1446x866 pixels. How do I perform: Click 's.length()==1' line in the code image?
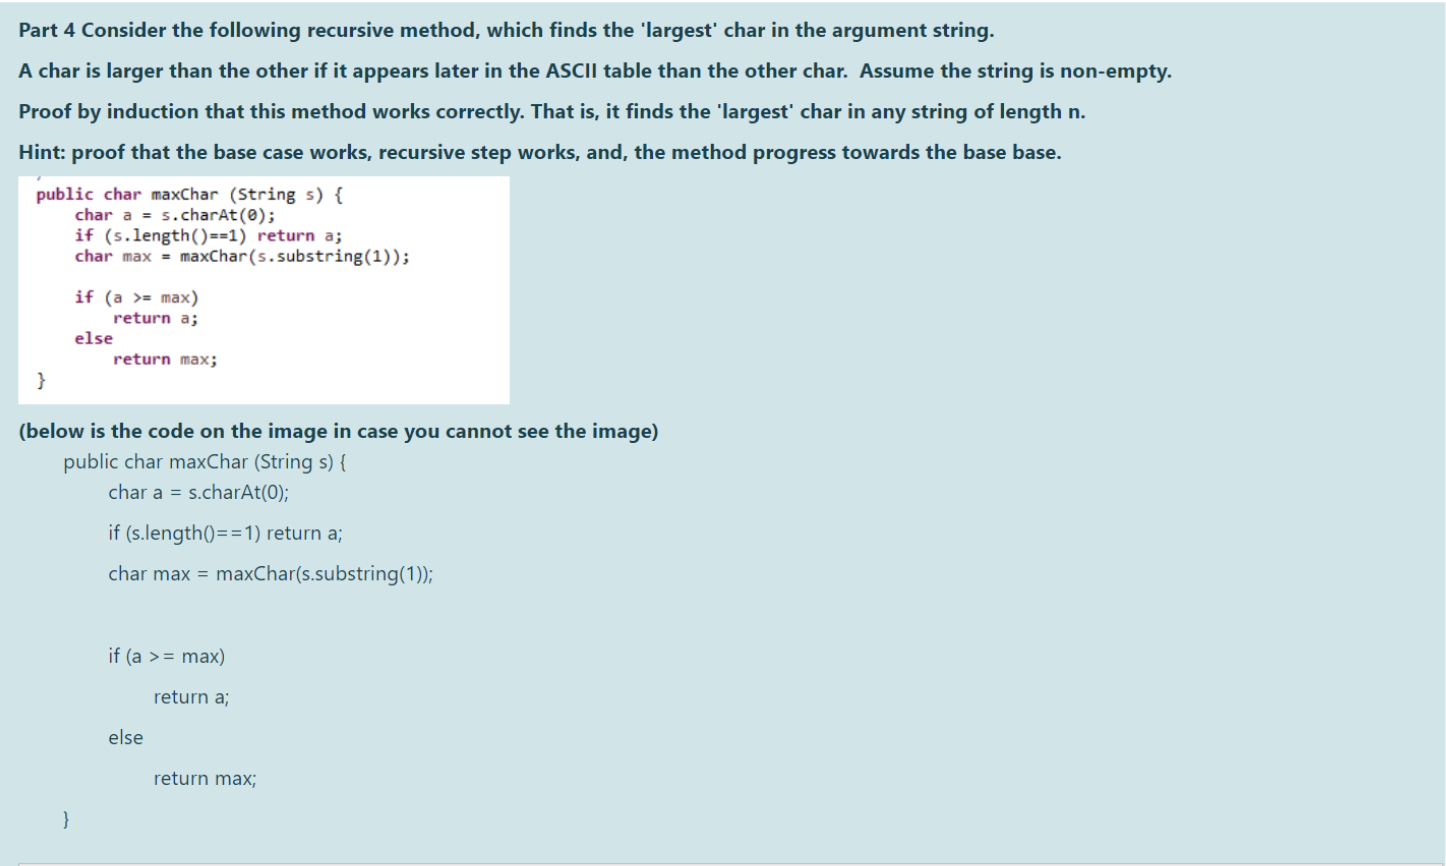pyautogui.click(x=208, y=236)
